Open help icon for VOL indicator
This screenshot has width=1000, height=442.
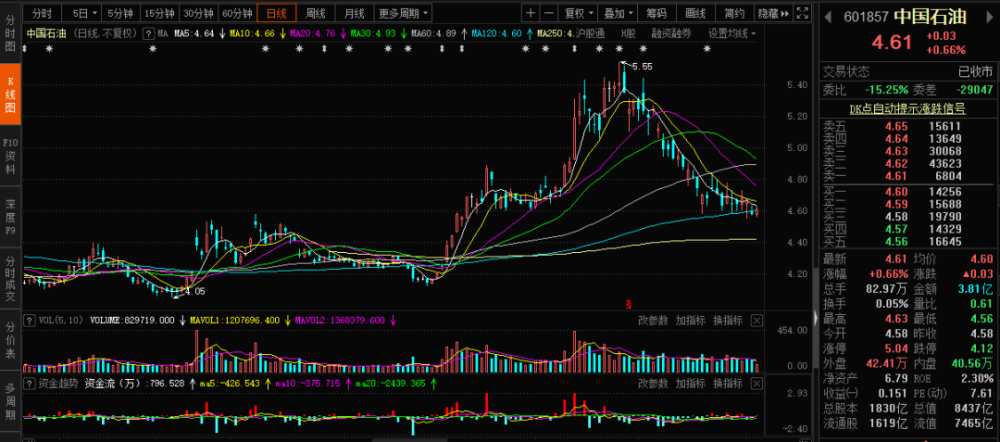coord(28,321)
